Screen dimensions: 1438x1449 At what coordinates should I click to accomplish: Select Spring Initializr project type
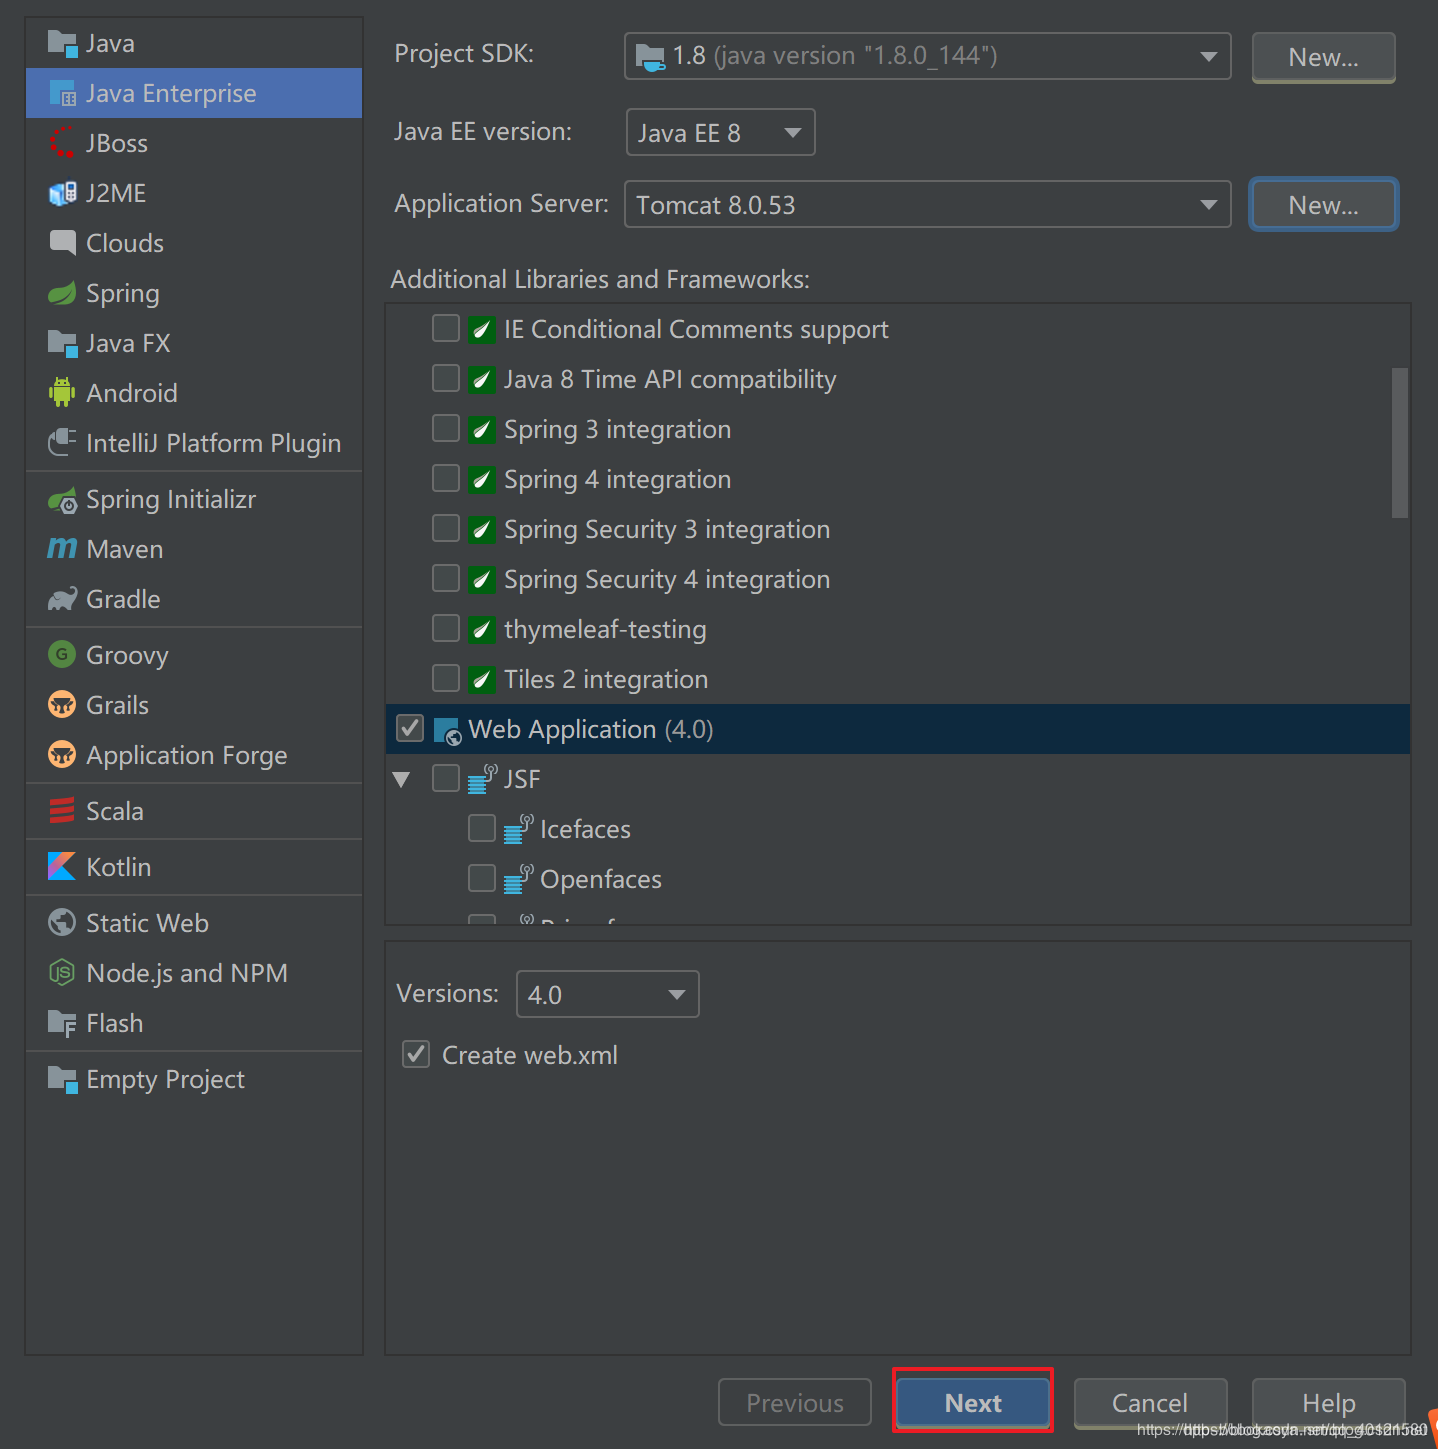click(x=194, y=499)
